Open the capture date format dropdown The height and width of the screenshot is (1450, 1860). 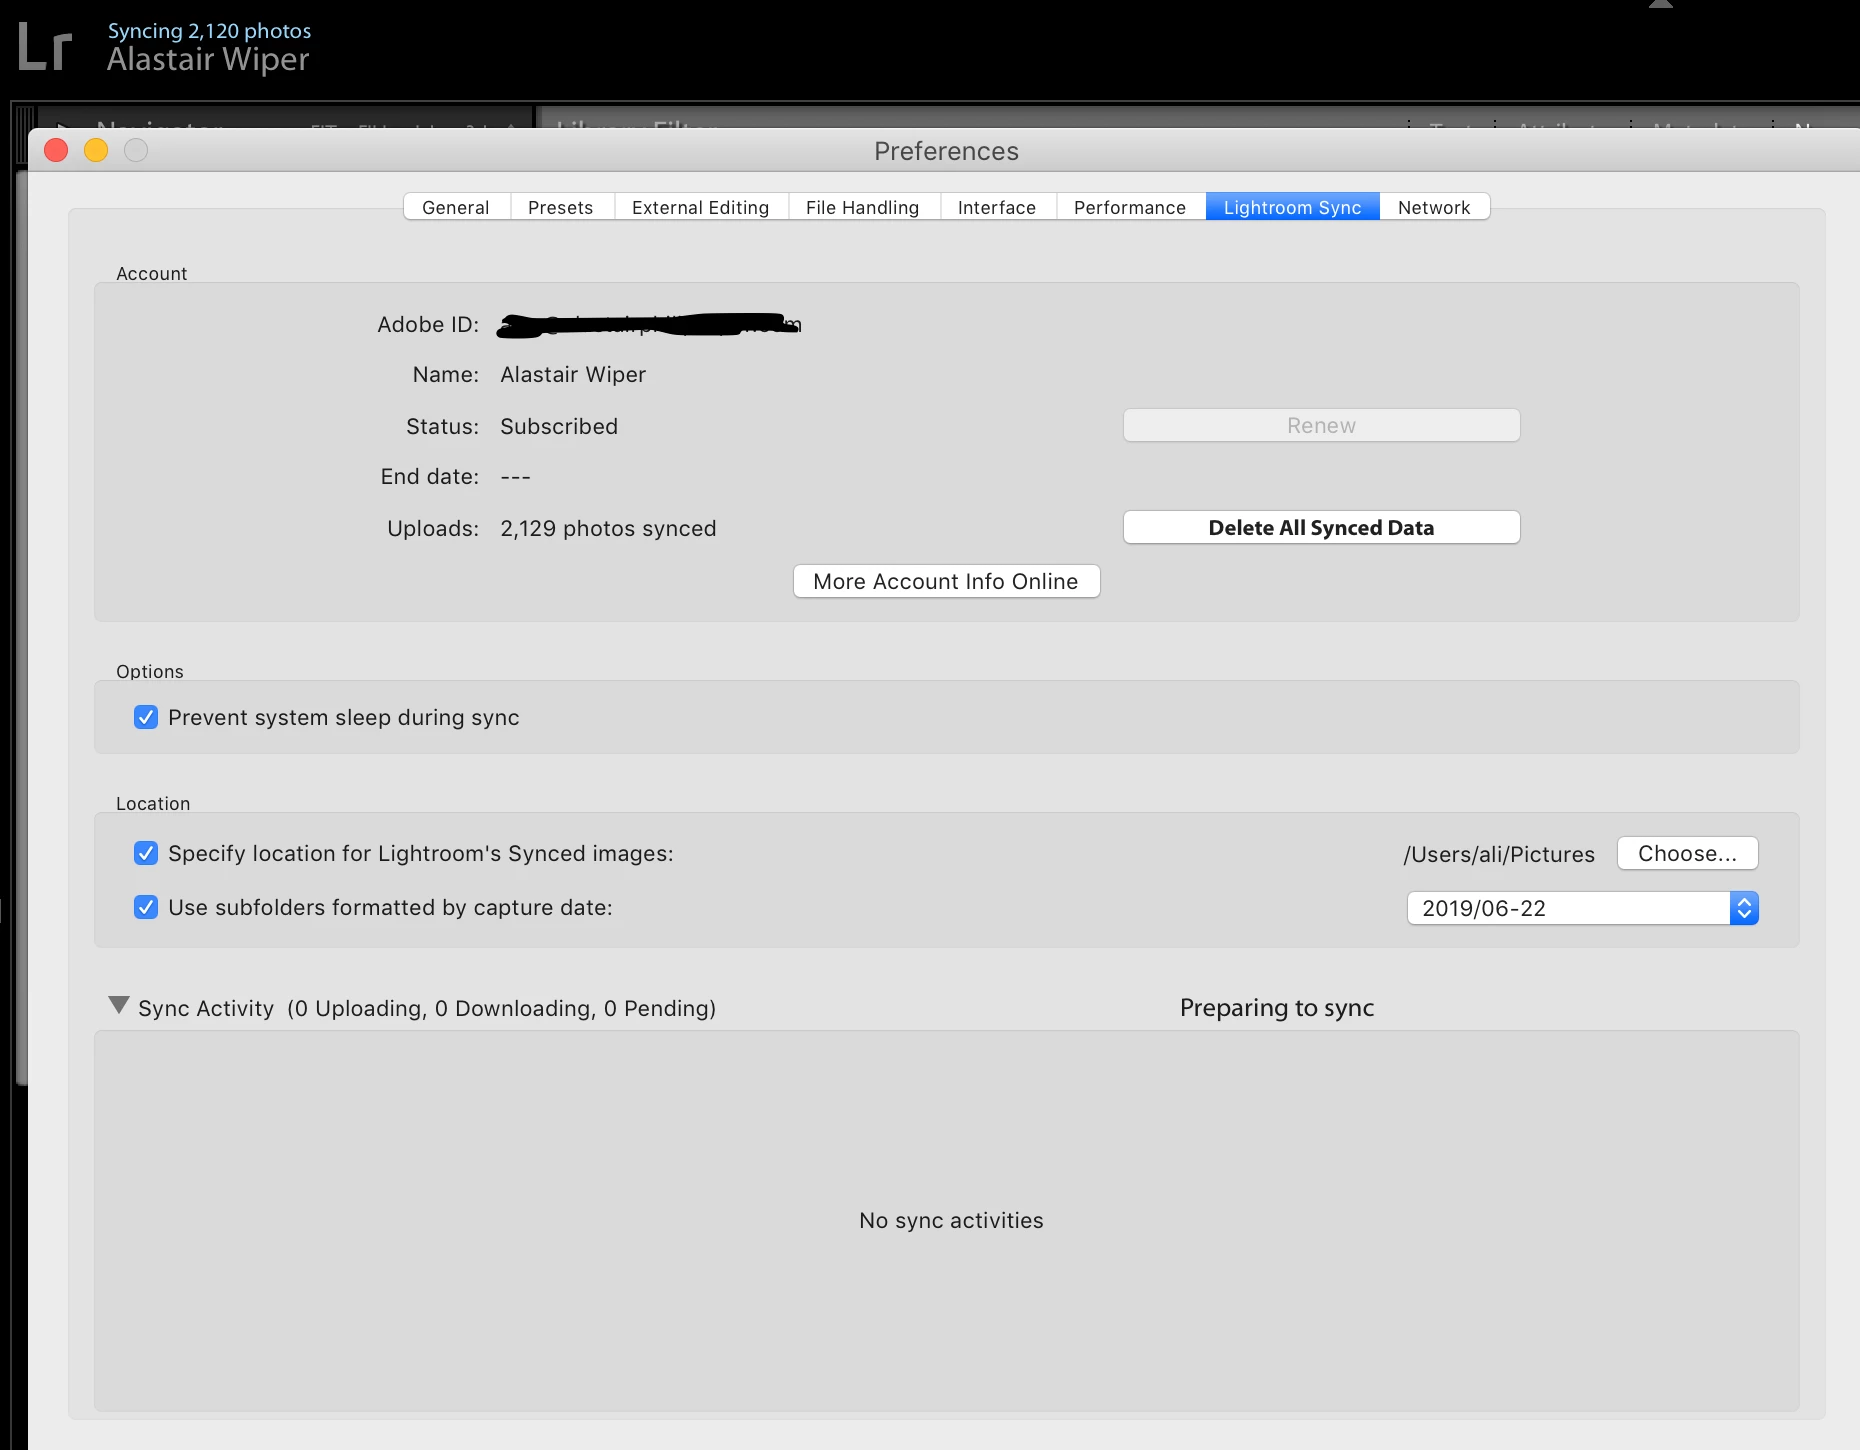point(1583,908)
